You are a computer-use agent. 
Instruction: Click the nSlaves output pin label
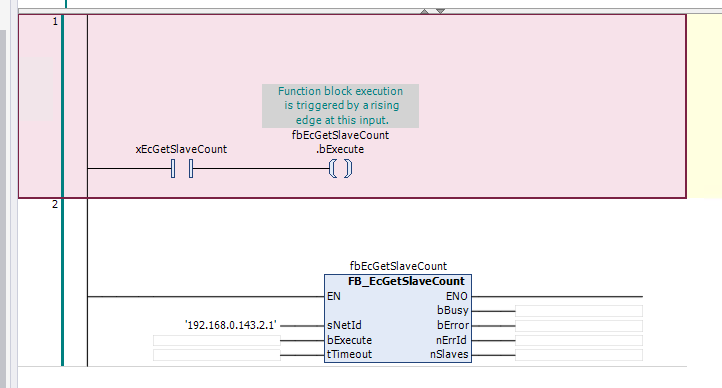tap(449, 354)
